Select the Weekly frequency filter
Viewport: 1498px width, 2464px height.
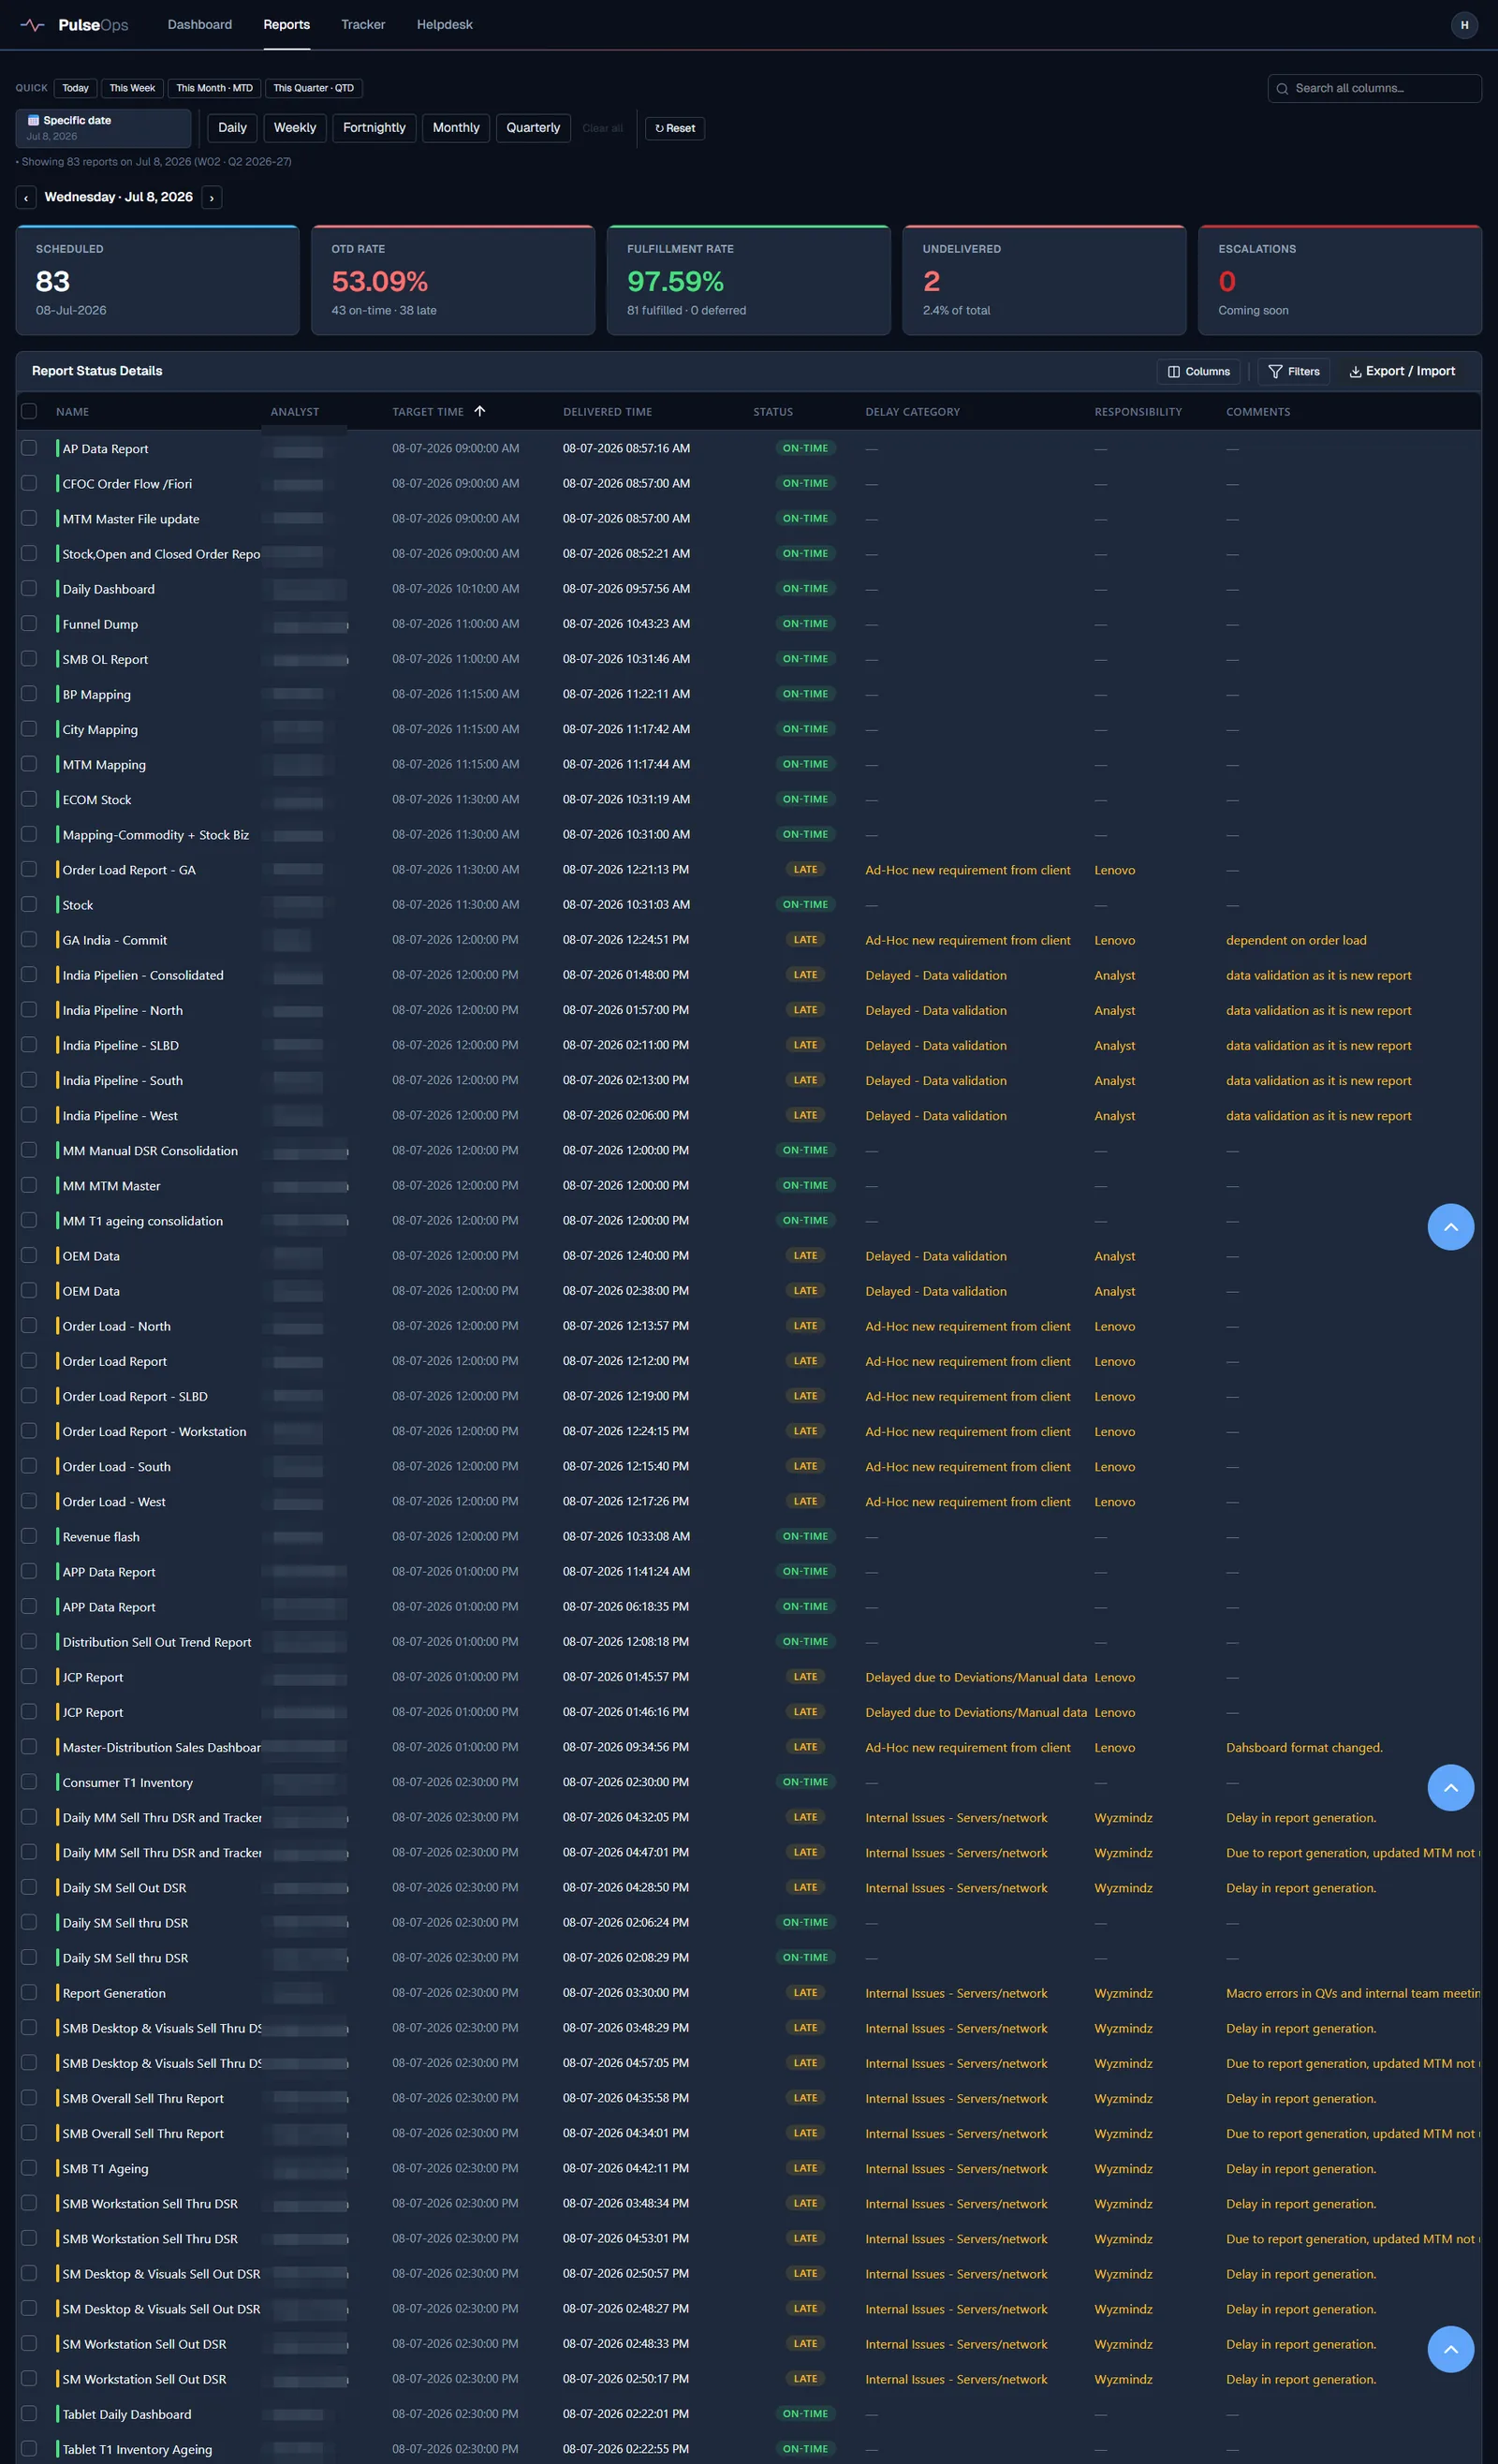(x=295, y=128)
